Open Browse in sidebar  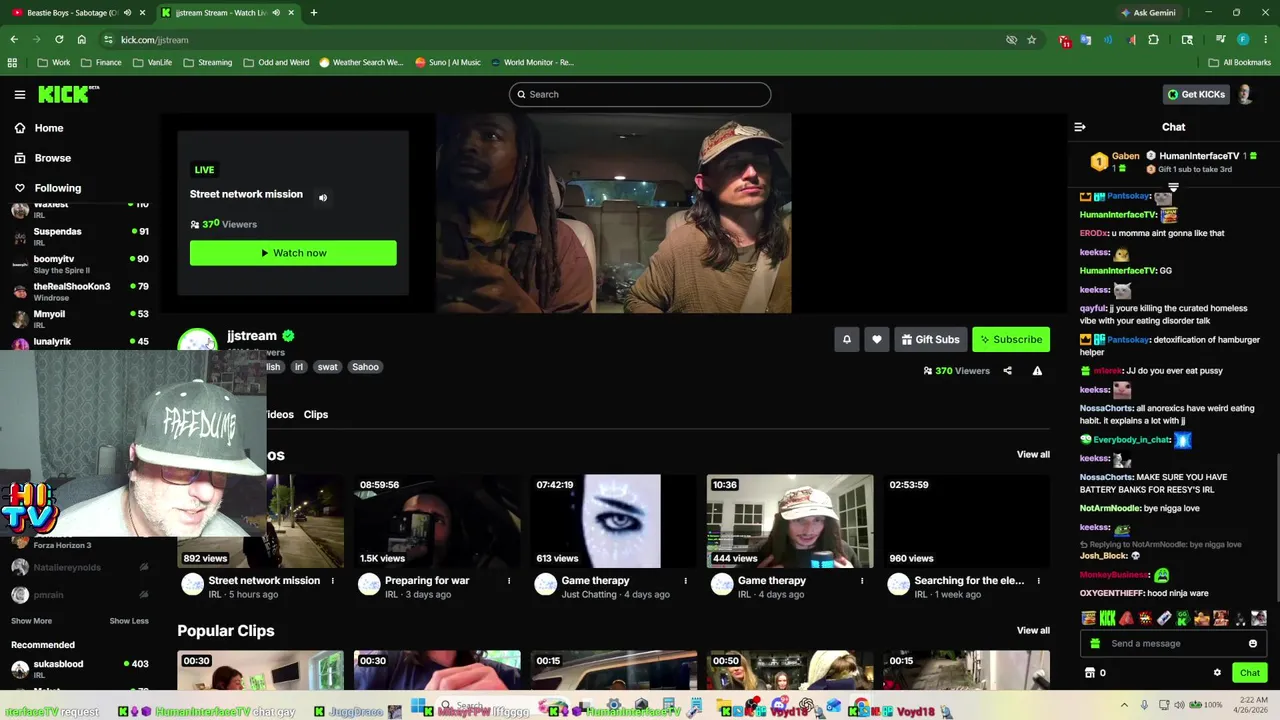pos(52,158)
